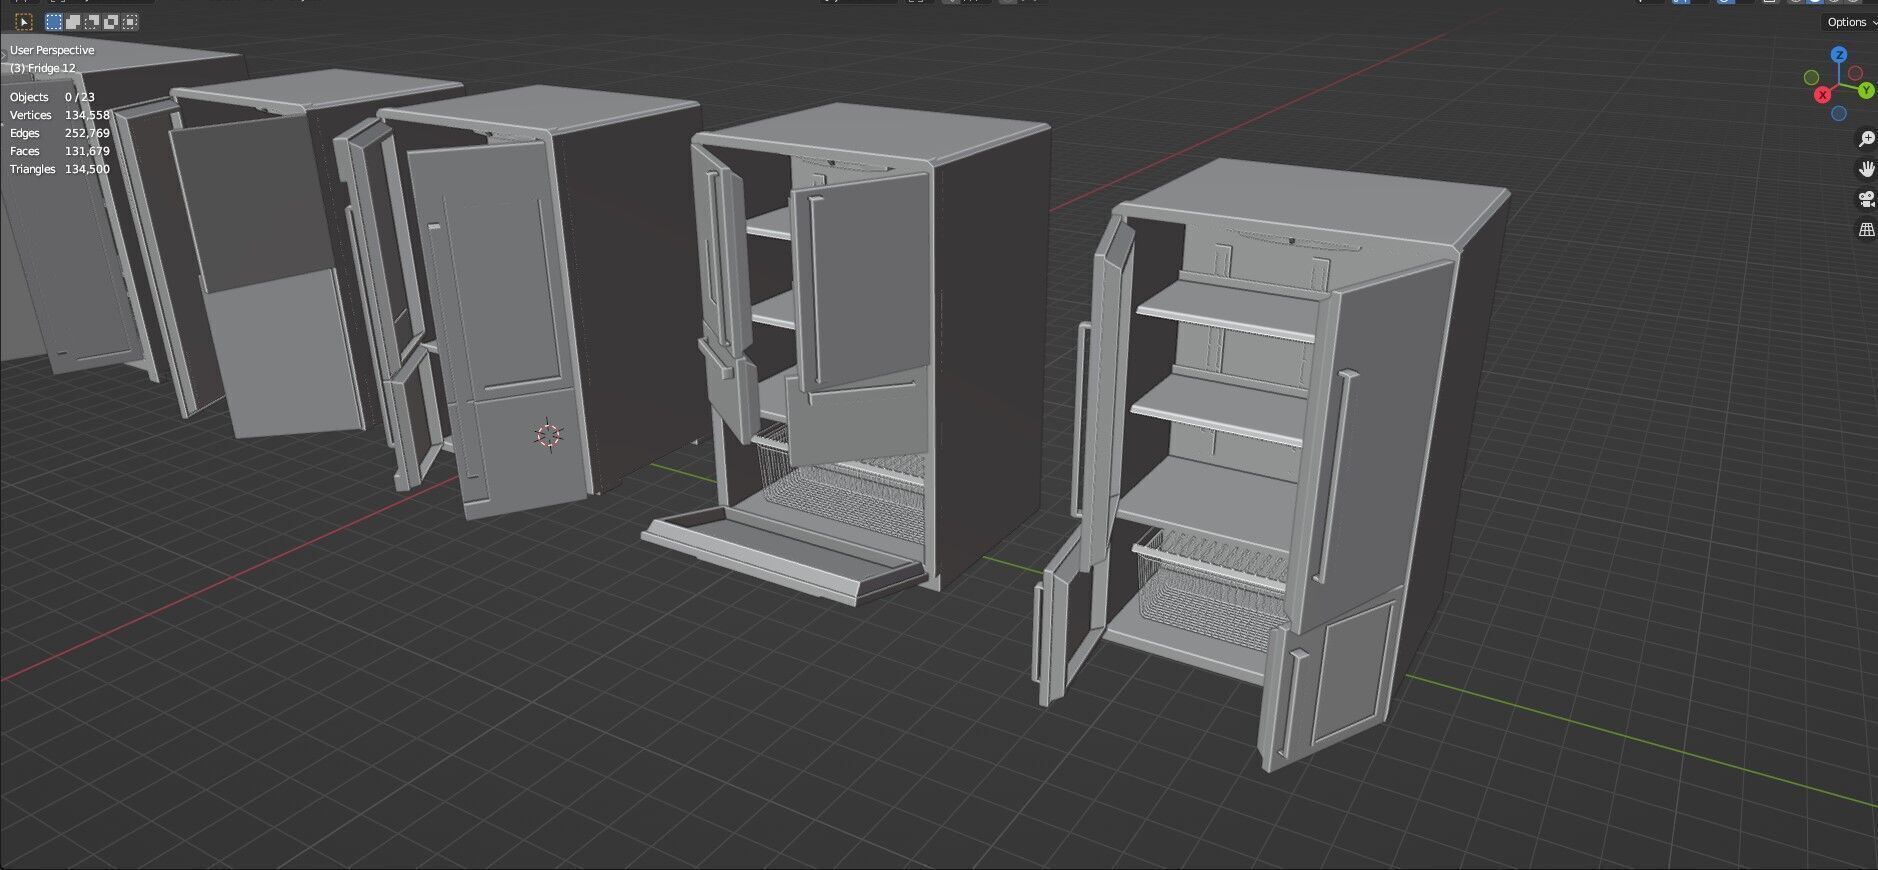Click the dim negative X gizmo circle
This screenshot has width=1878, height=870.
1855,74
